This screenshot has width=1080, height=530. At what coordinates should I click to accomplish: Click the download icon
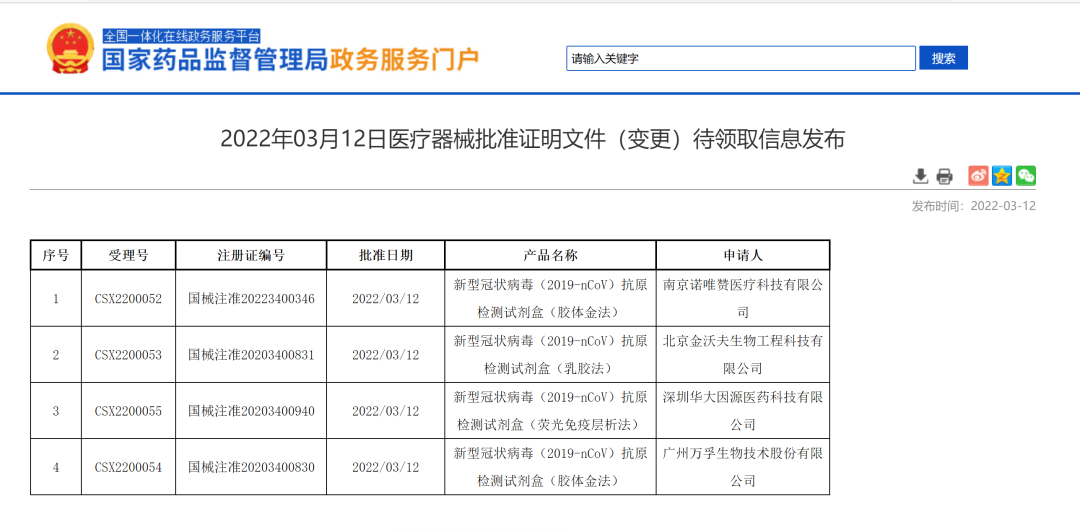920,176
